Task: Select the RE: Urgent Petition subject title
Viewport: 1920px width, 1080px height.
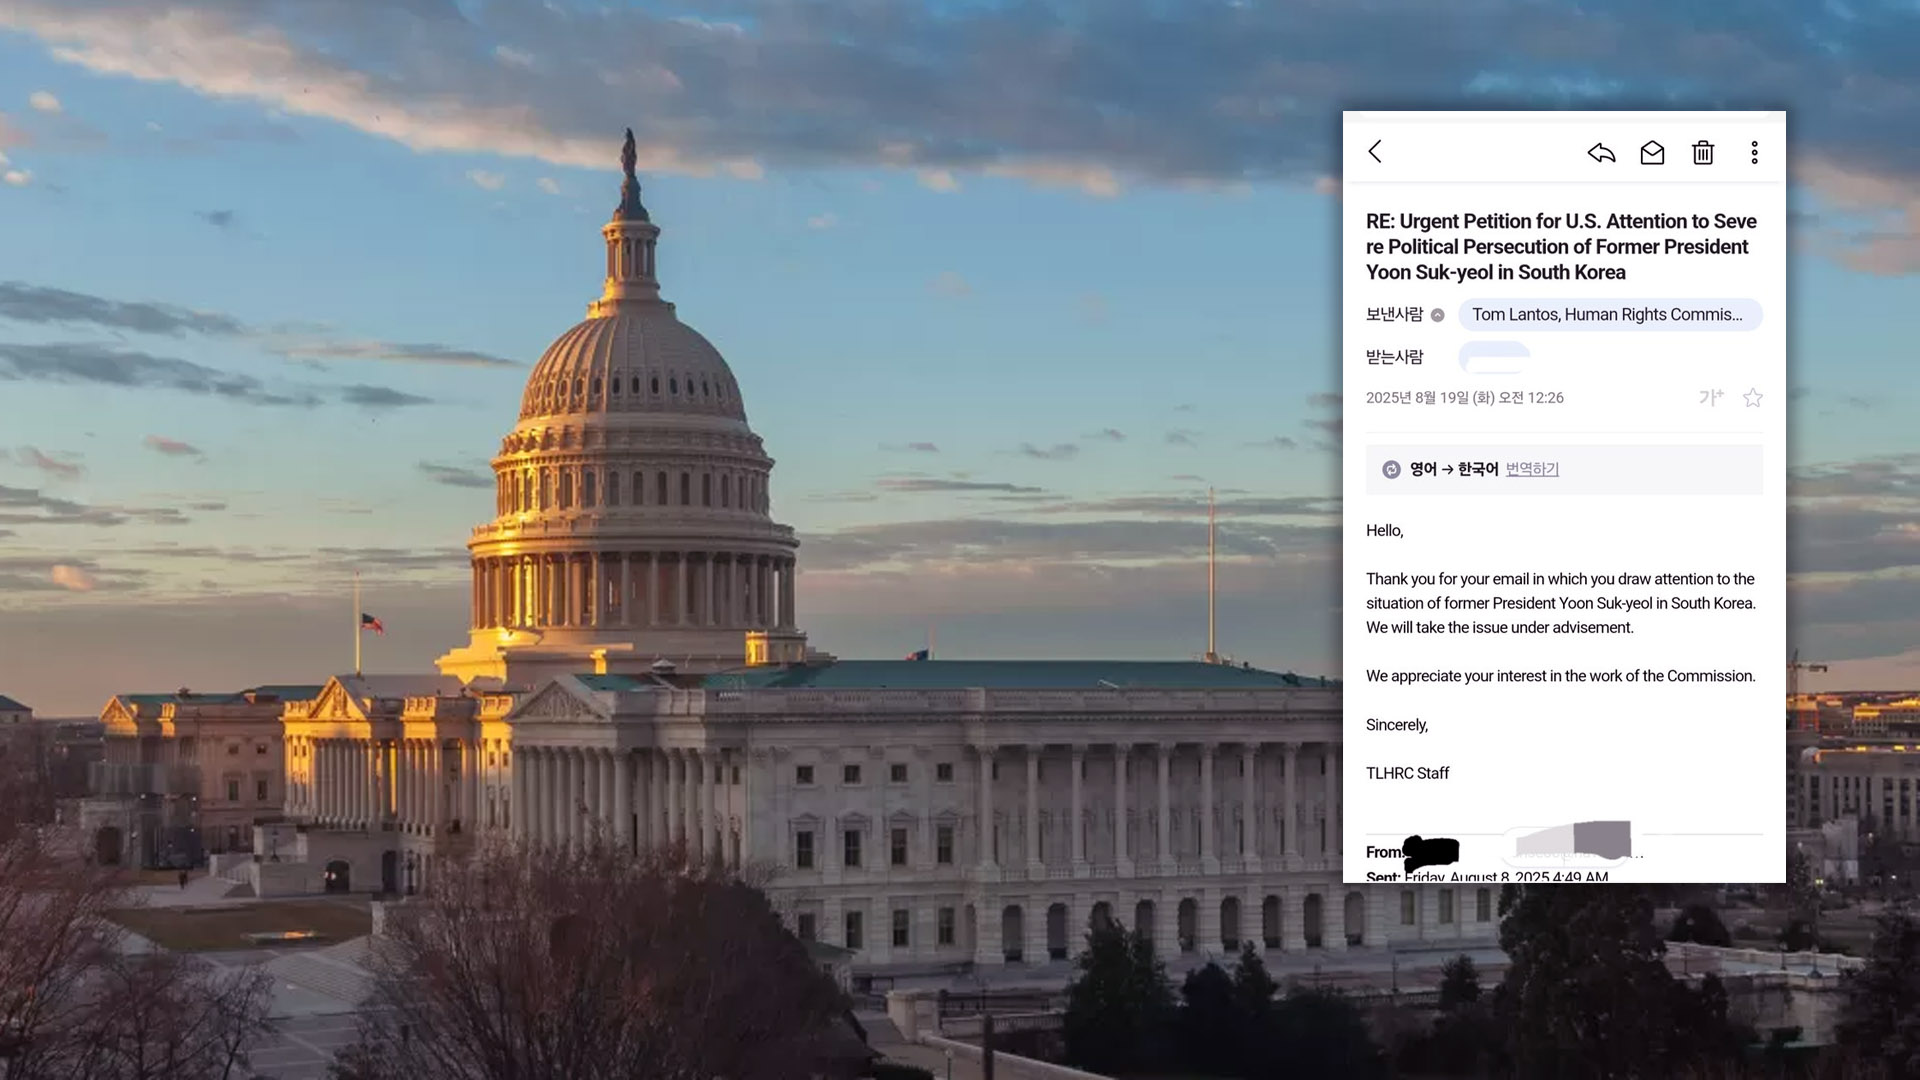Action: (x=1561, y=246)
